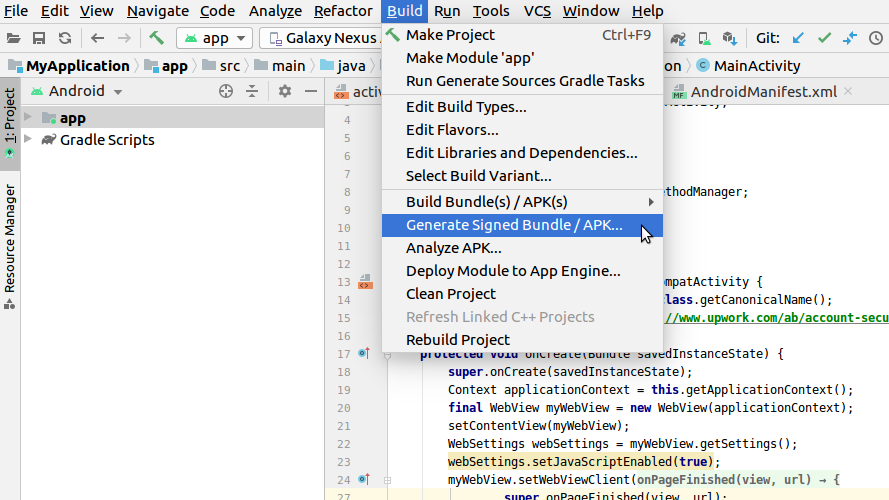Click the override gutter icon on line 24
Image resolution: width=889 pixels, height=500 pixels.
pyautogui.click(x=364, y=480)
